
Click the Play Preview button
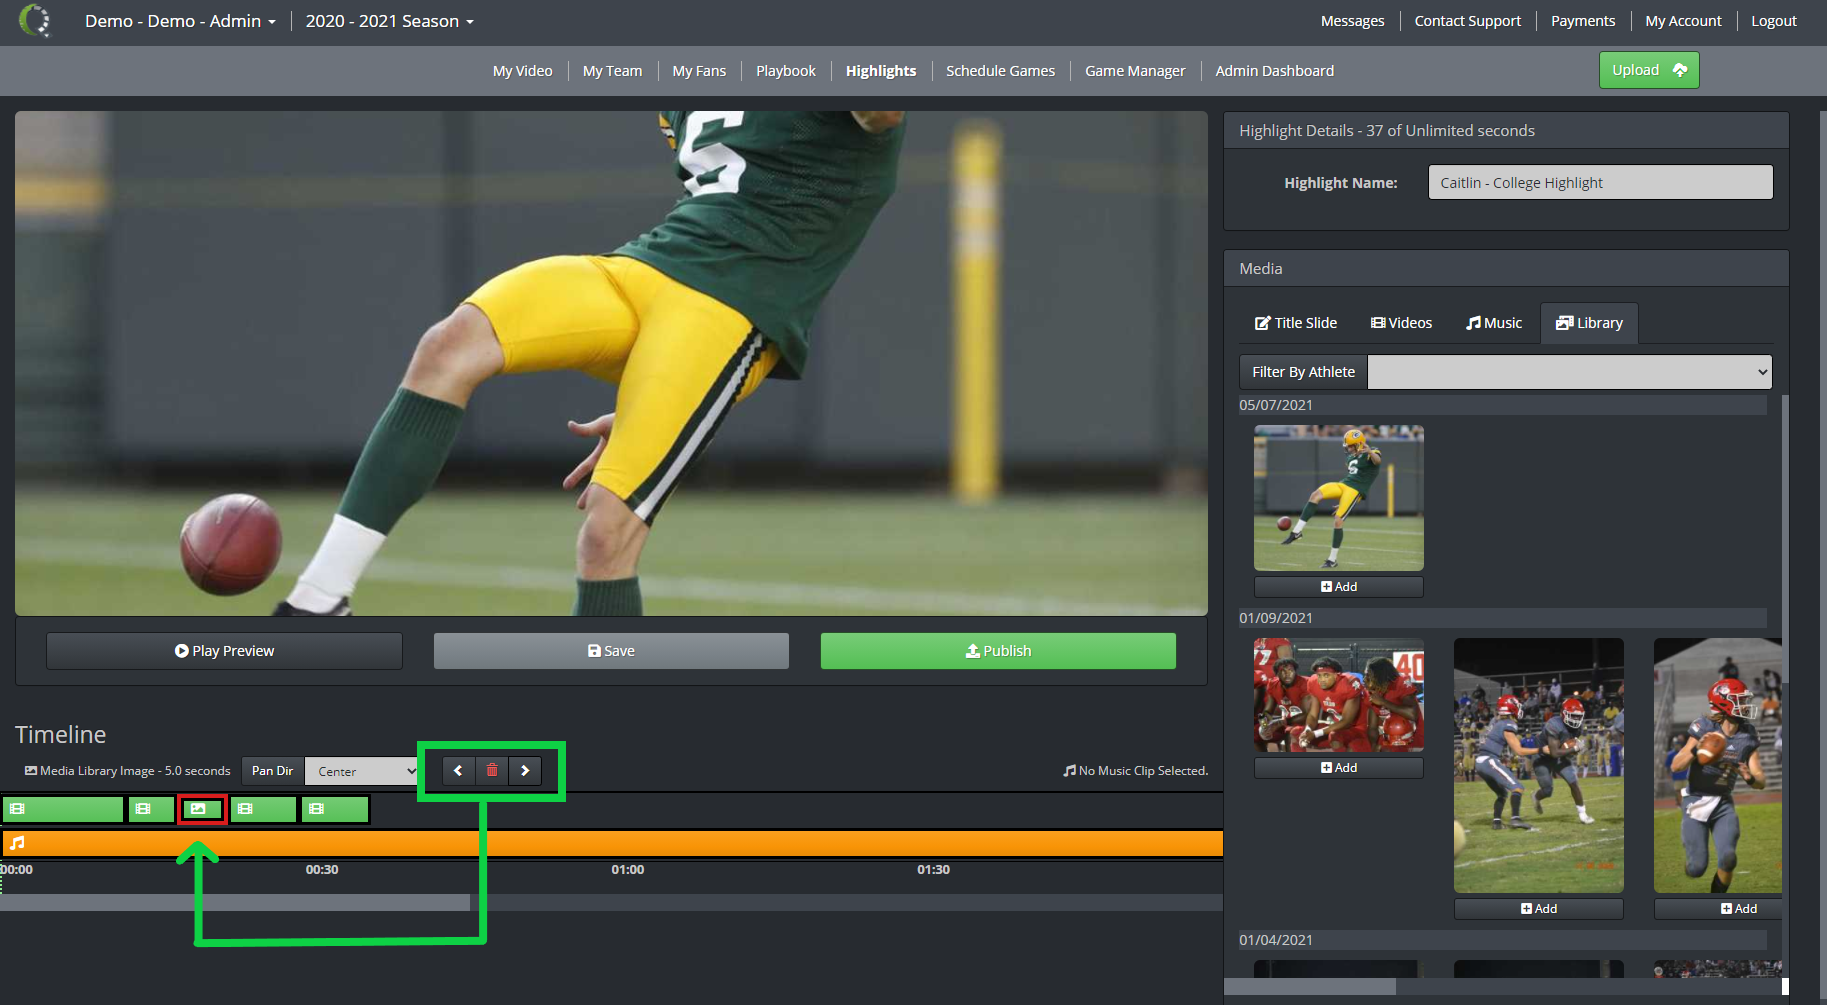click(x=224, y=651)
